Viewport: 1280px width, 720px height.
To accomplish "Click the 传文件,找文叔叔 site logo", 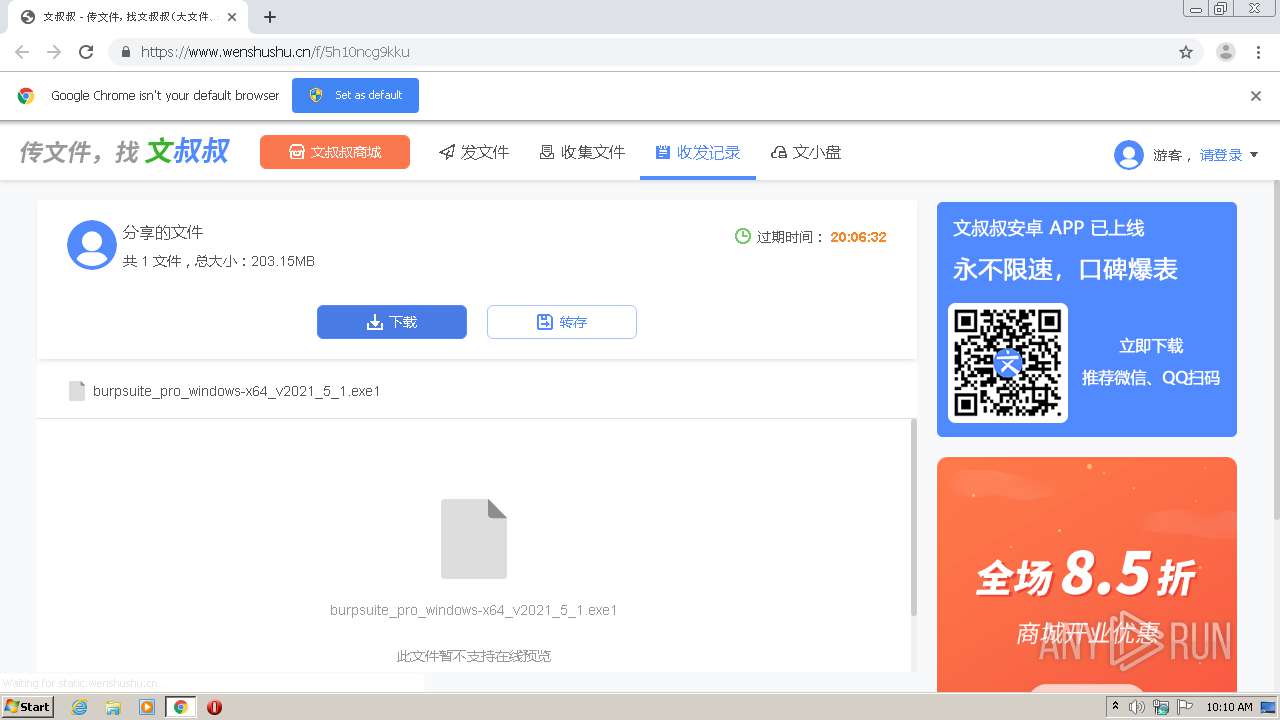I will (x=124, y=152).
